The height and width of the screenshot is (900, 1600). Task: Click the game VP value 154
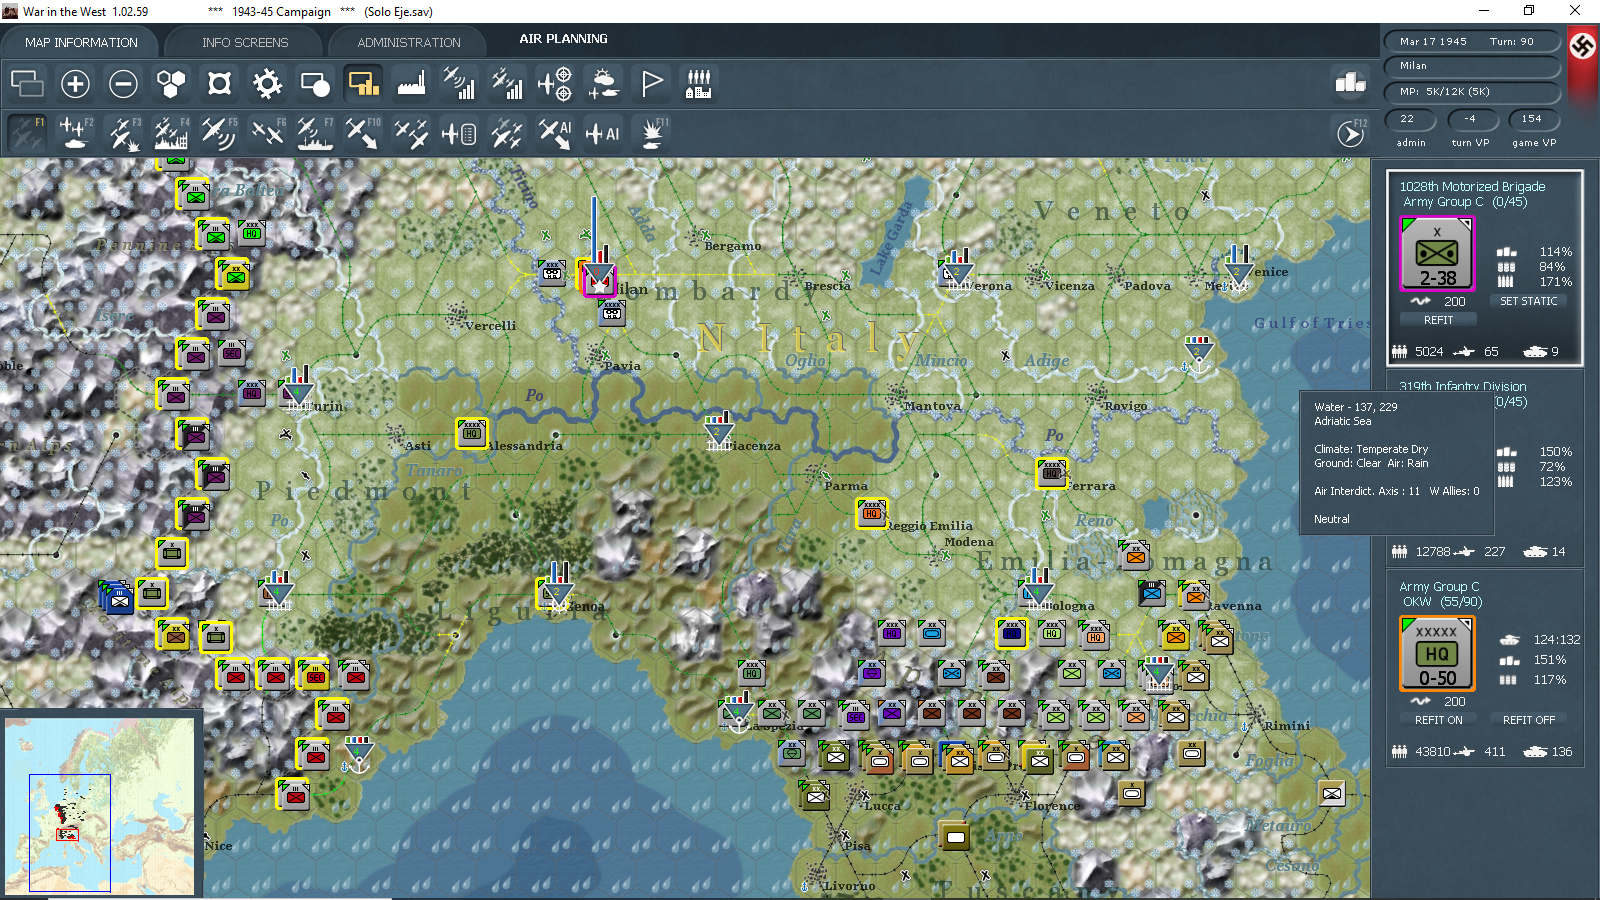1532,119
